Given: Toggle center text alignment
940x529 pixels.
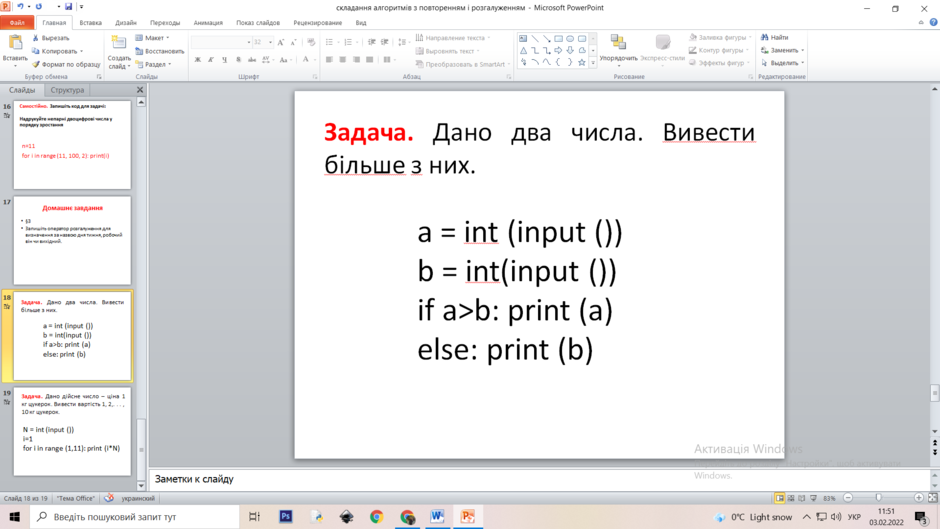Looking at the screenshot, I should (x=342, y=59).
